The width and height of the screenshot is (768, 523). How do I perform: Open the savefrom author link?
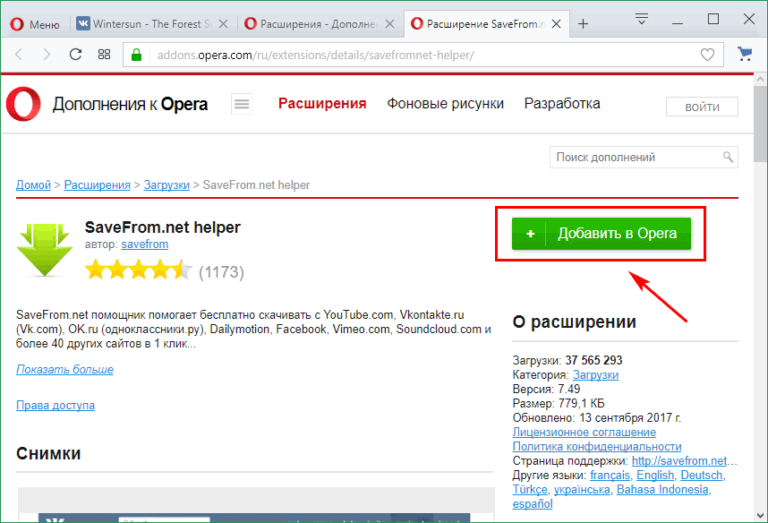click(x=144, y=244)
